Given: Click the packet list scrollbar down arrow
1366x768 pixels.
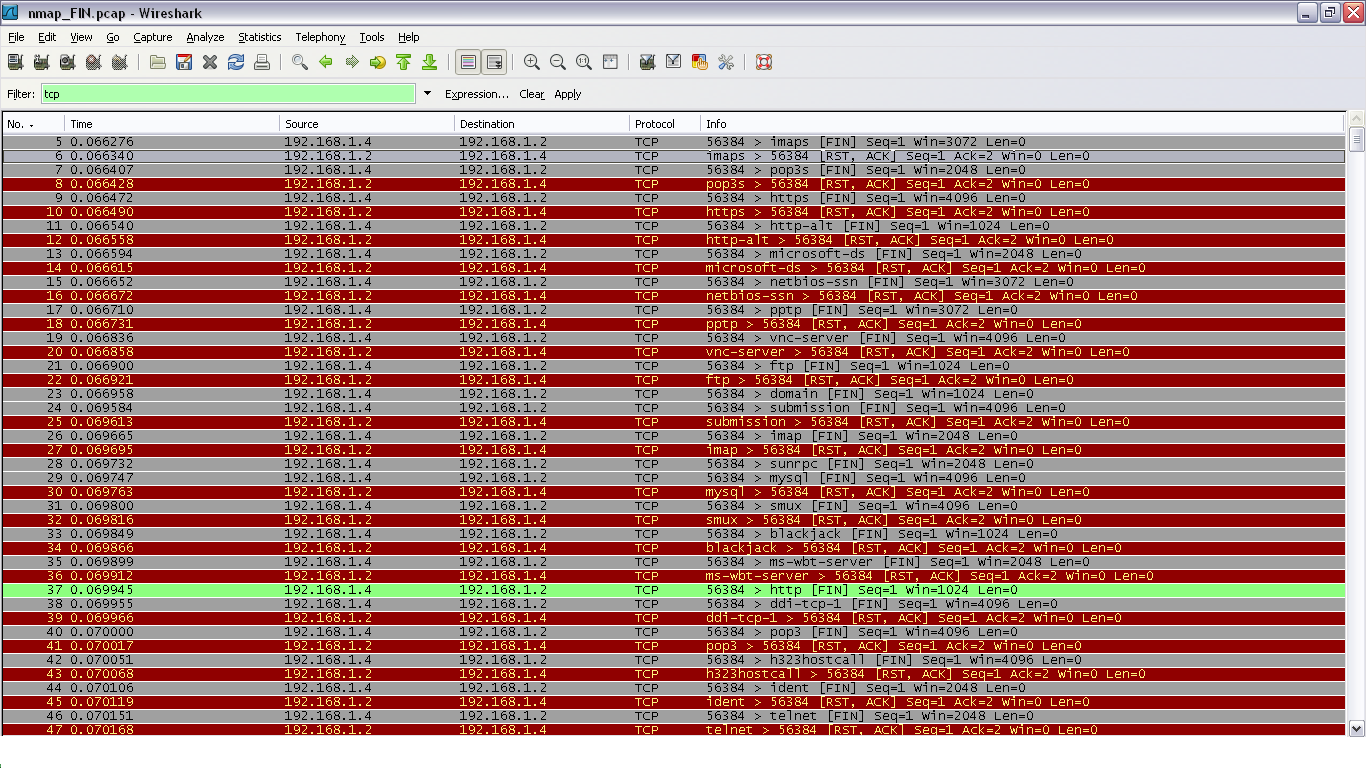Looking at the screenshot, I should coord(1356,728).
